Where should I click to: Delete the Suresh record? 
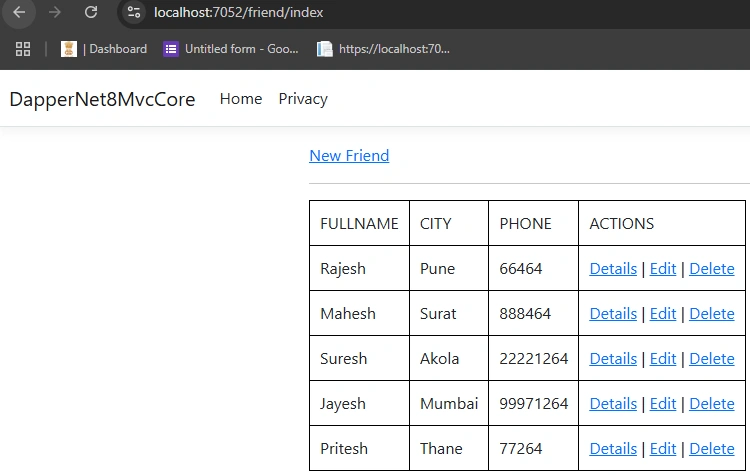pos(711,359)
